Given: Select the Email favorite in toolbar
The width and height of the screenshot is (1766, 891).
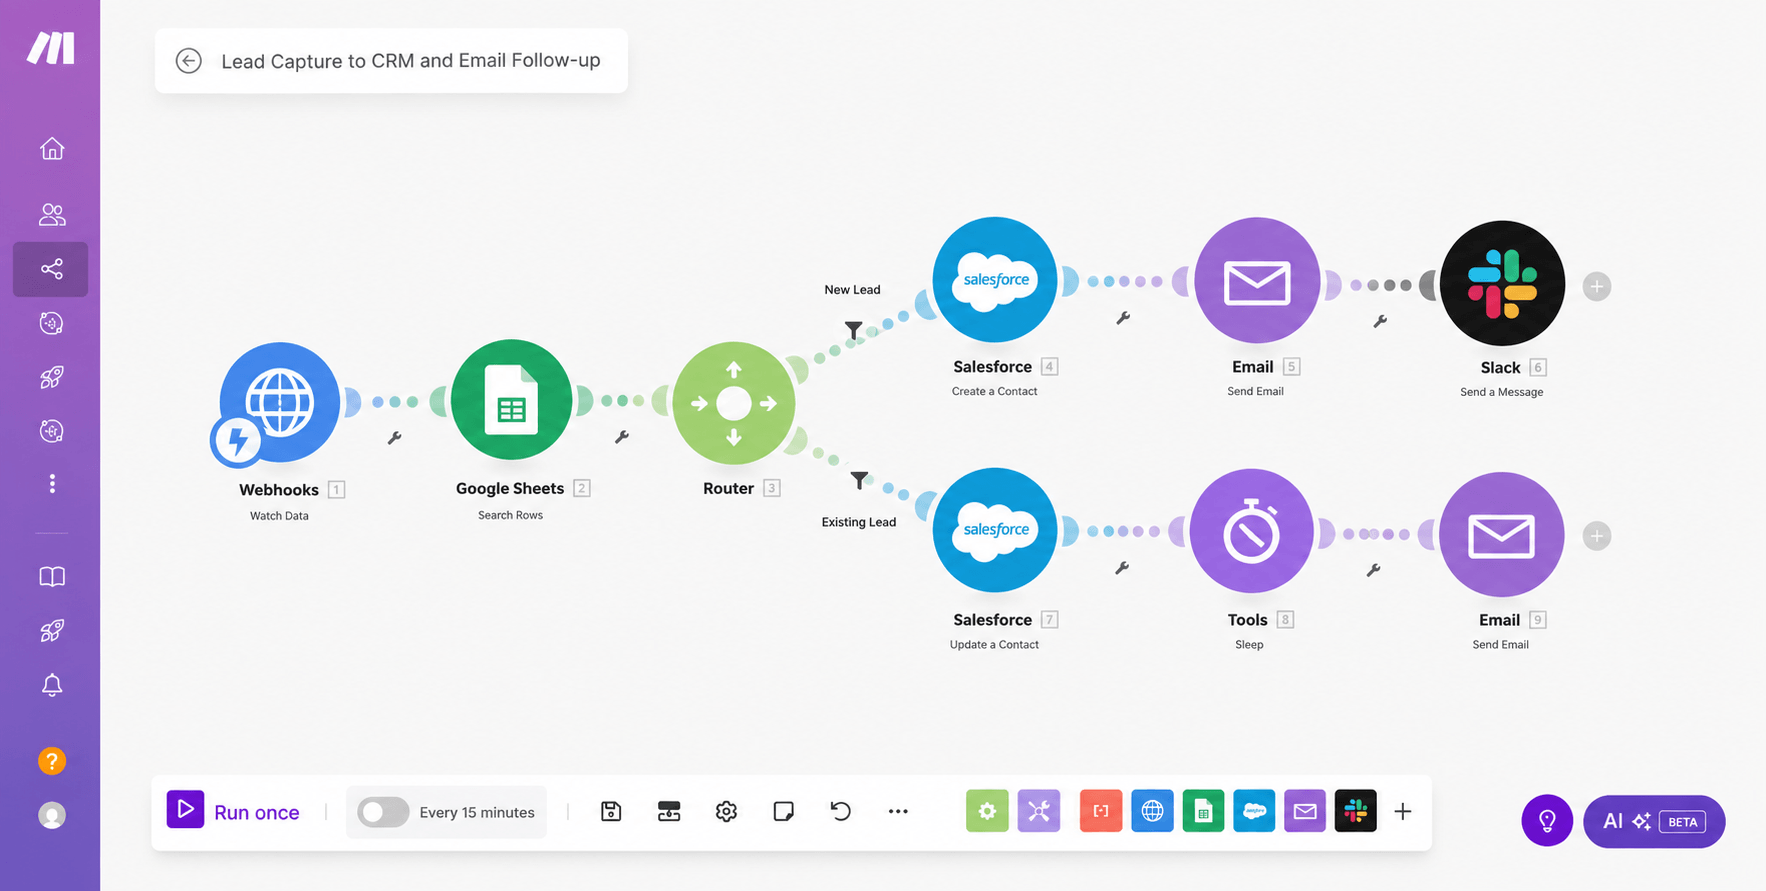Looking at the screenshot, I should pos(1305,811).
